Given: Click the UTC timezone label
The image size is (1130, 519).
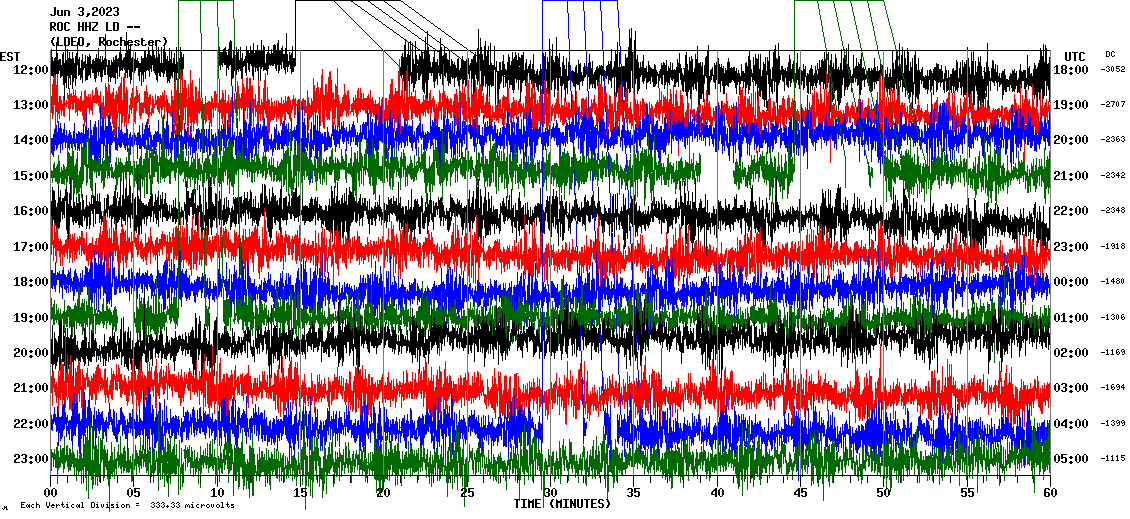Looking at the screenshot, I should [1074, 56].
